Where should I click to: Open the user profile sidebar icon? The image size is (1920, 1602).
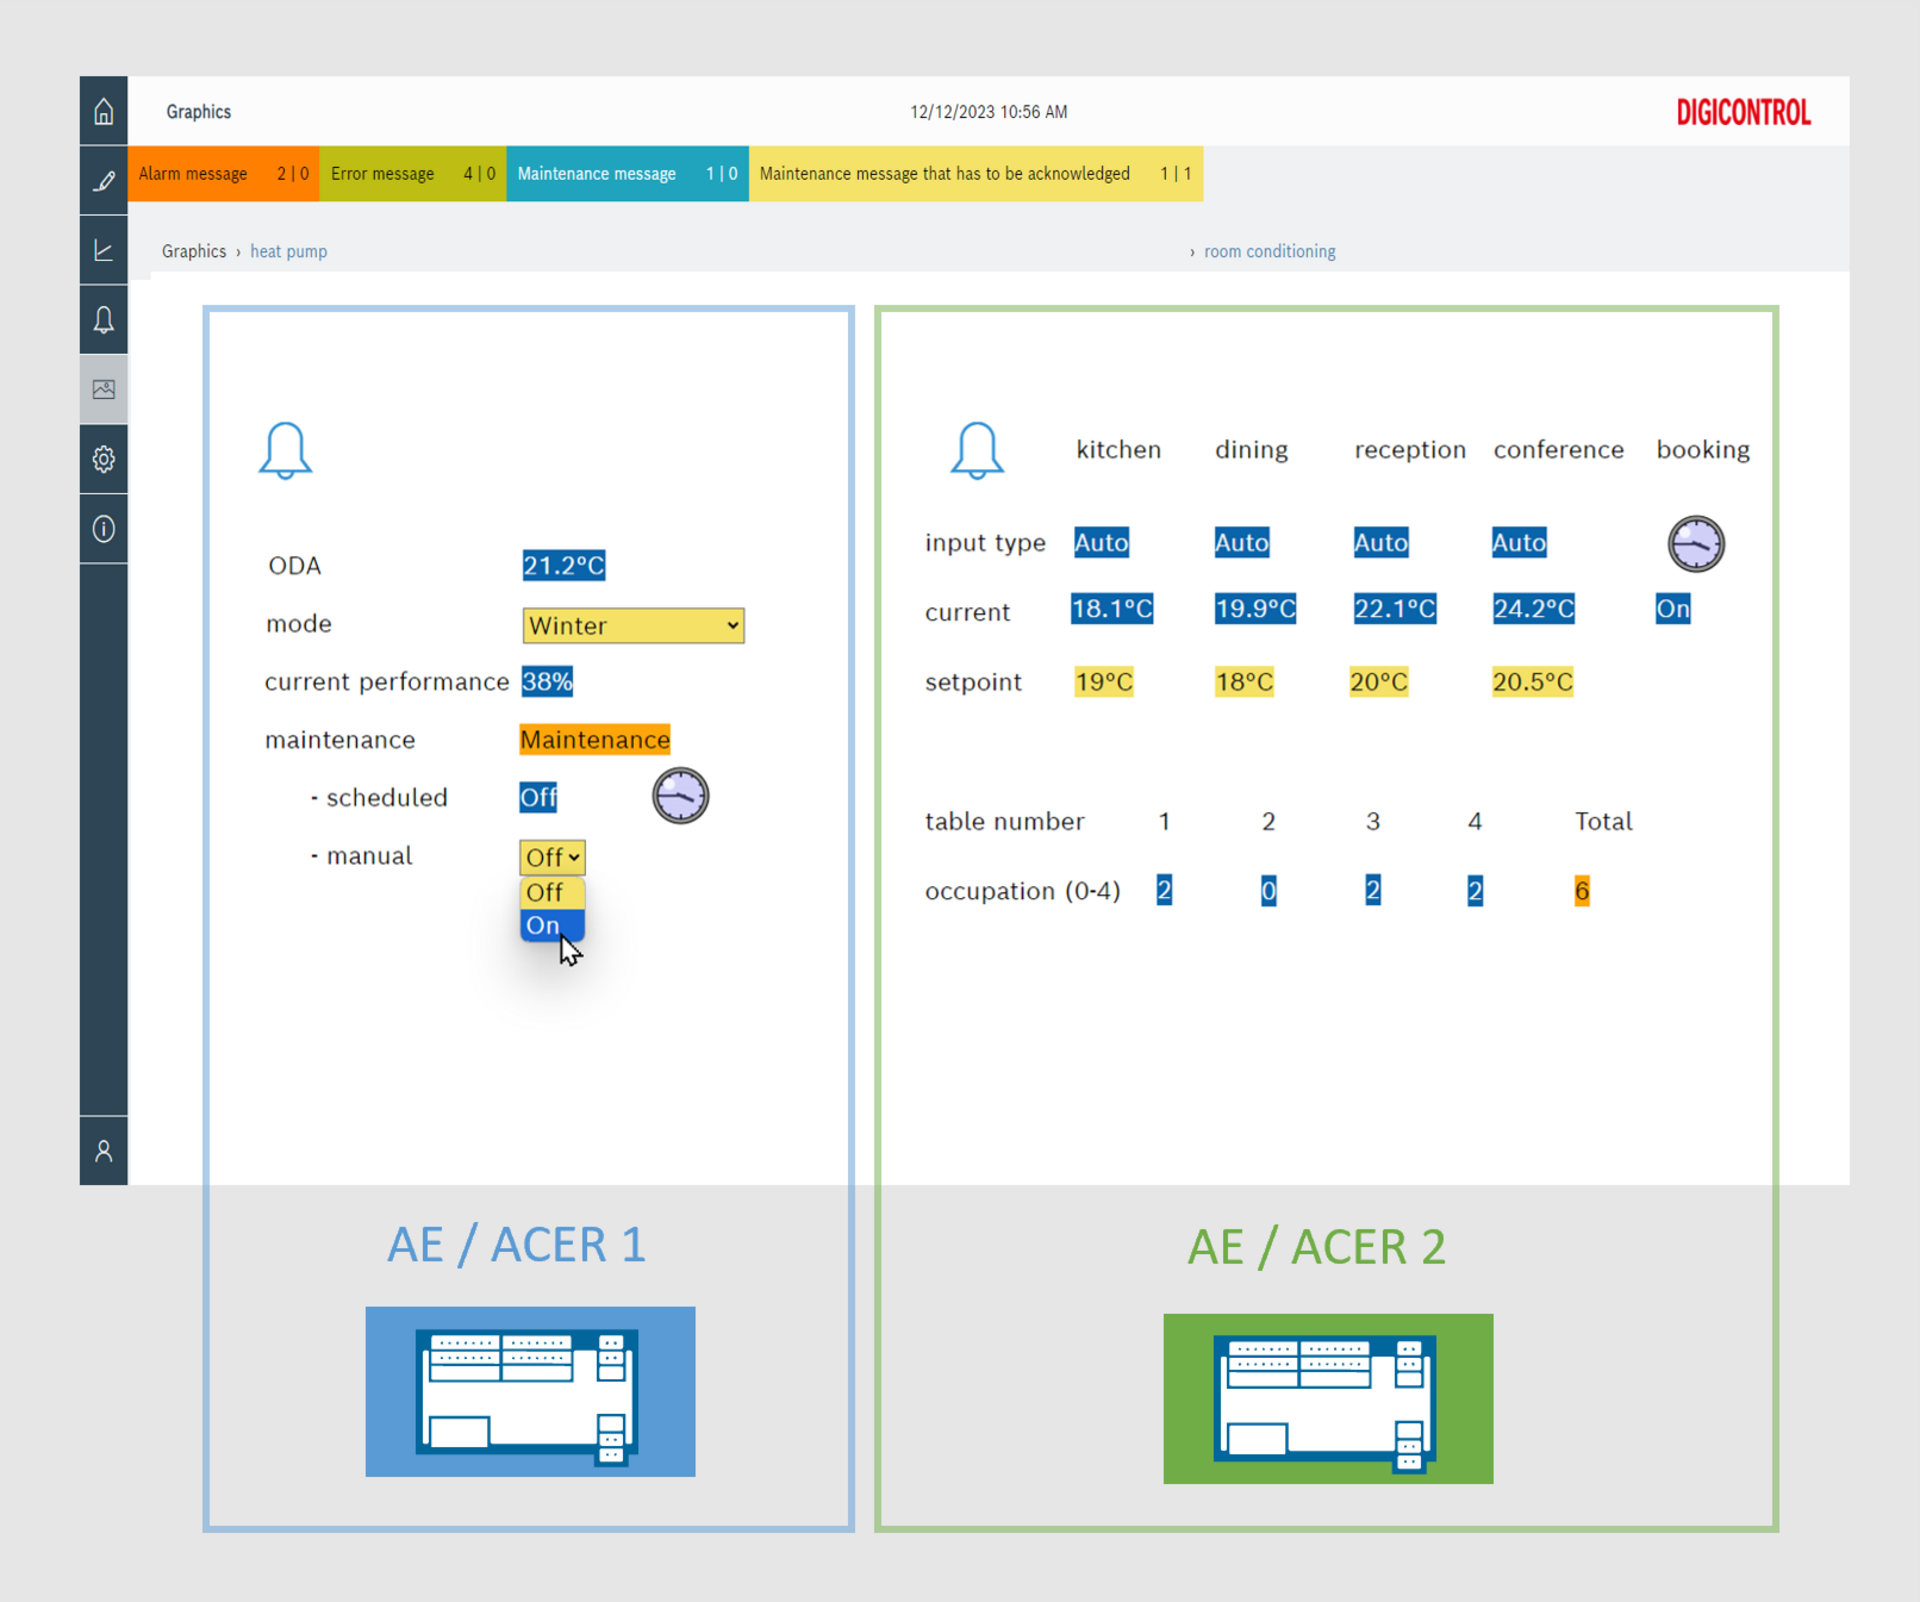[103, 1151]
